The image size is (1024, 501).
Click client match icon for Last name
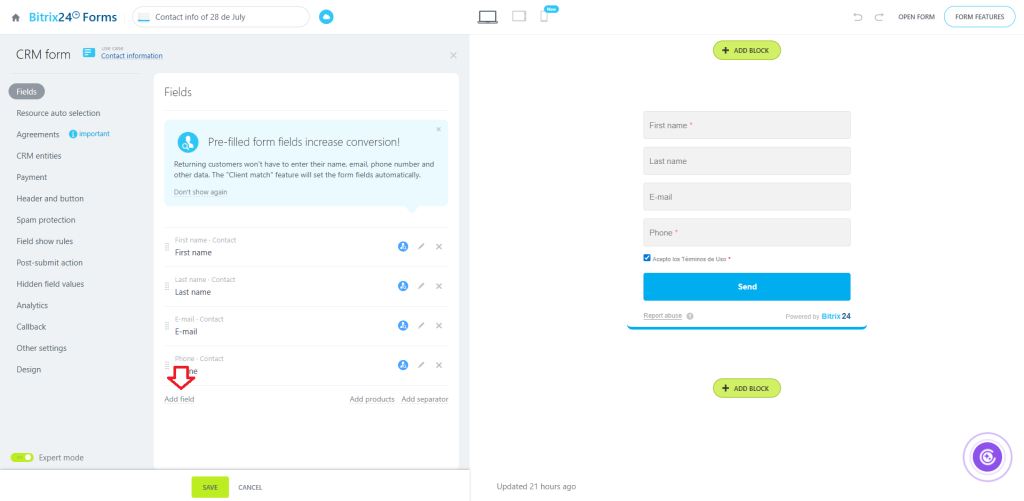(403, 286)
